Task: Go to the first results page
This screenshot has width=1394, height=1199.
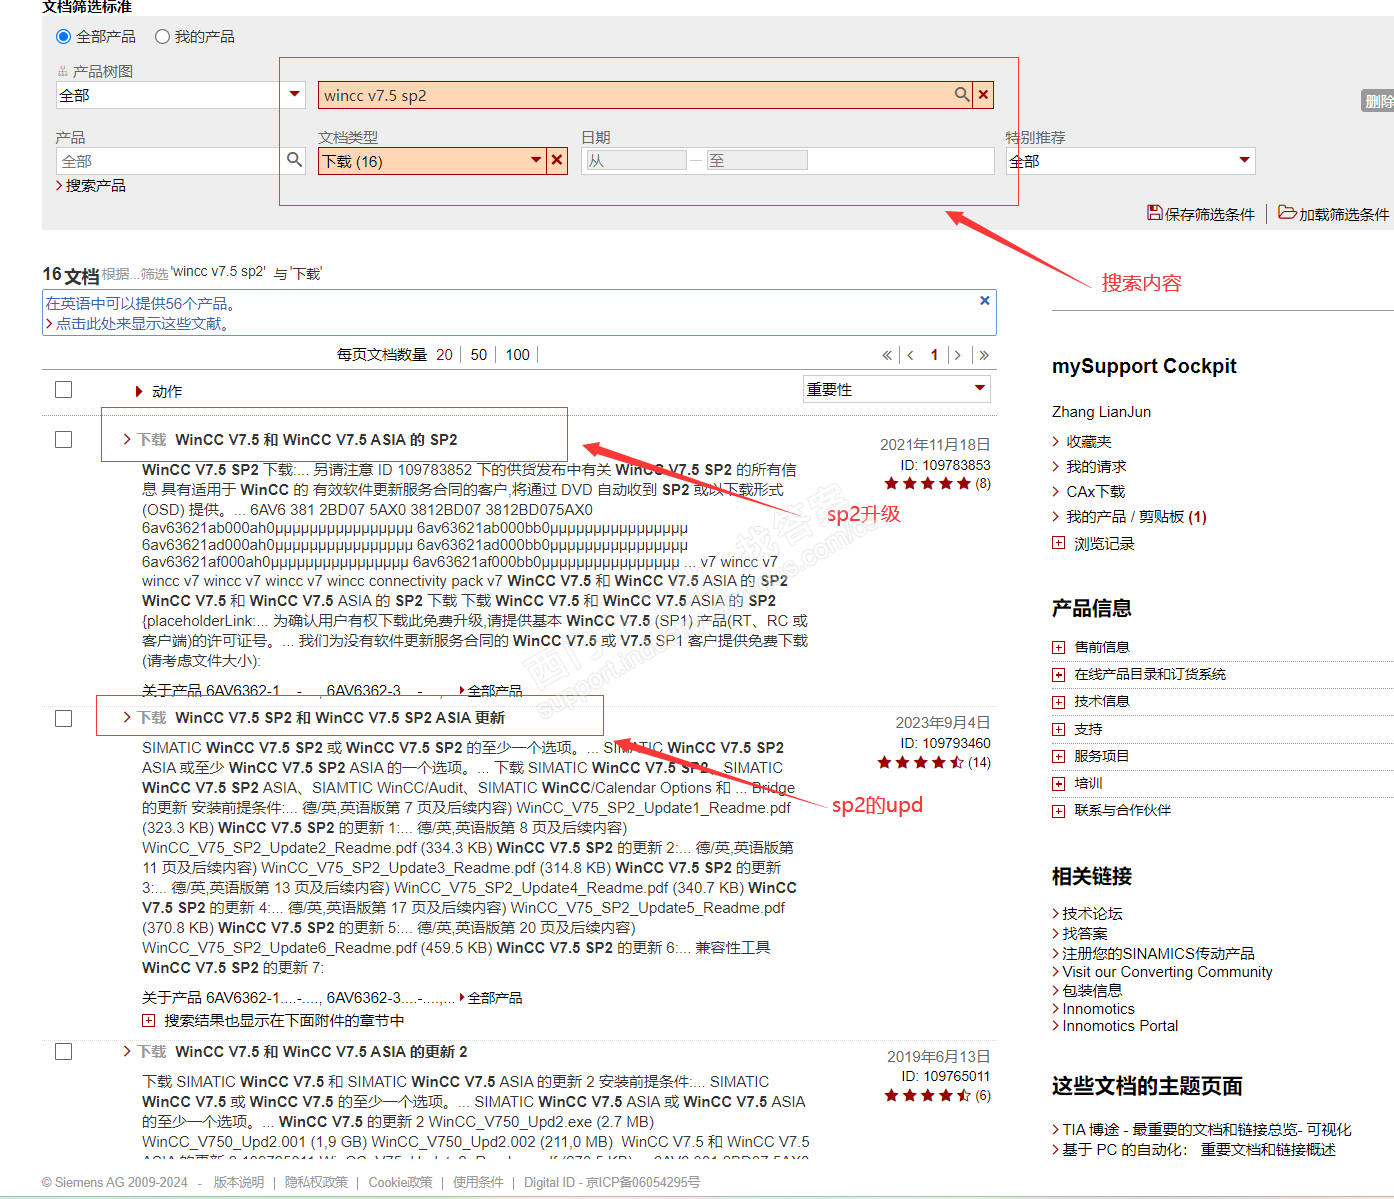Action: [x=887, y=355]
